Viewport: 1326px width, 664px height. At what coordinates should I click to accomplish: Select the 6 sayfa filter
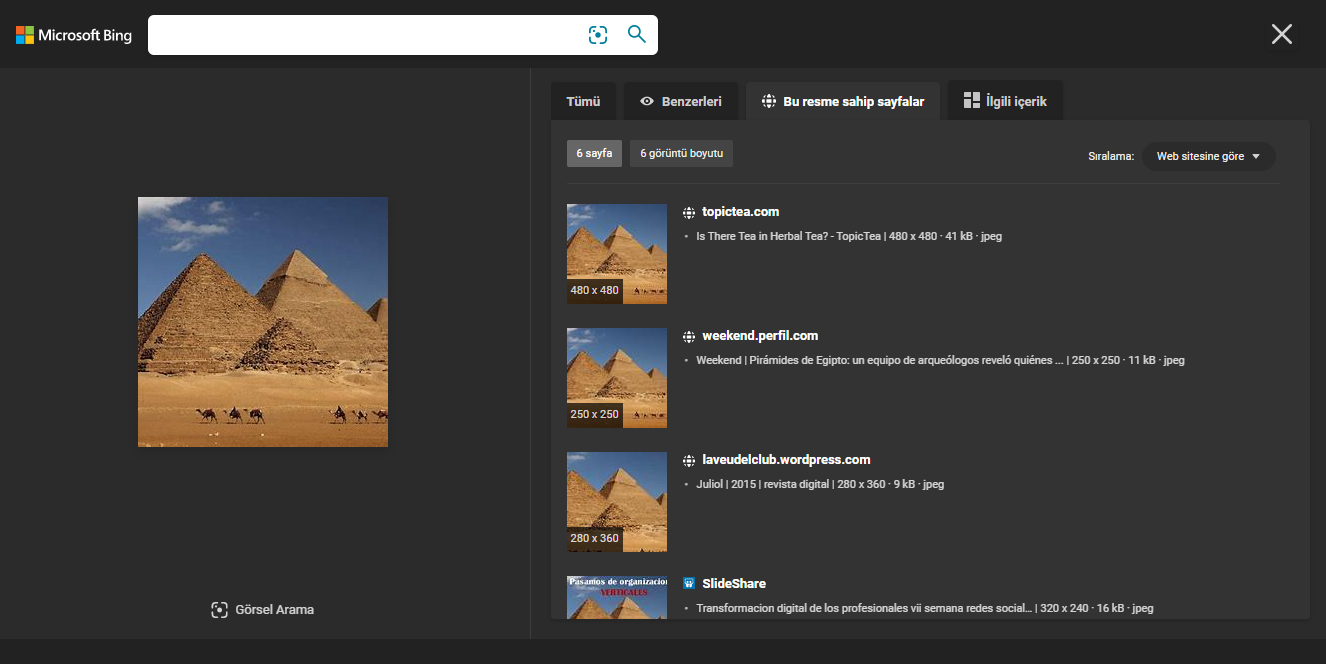594,153
